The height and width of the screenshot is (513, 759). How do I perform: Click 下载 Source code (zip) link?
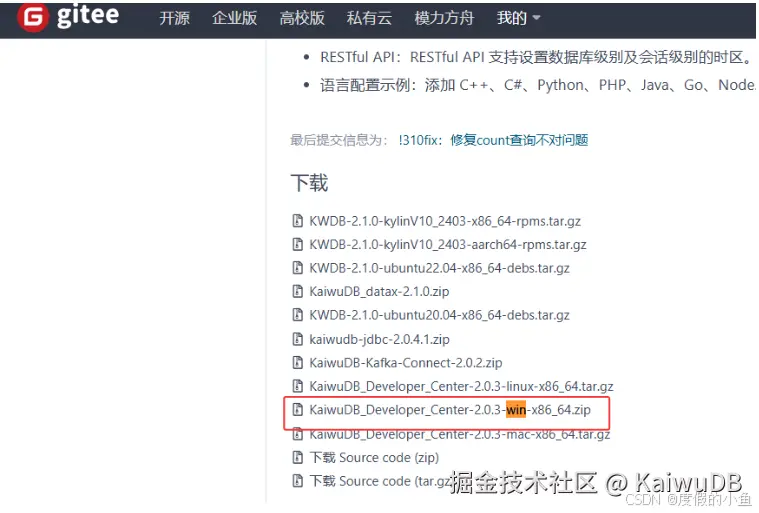374,457
